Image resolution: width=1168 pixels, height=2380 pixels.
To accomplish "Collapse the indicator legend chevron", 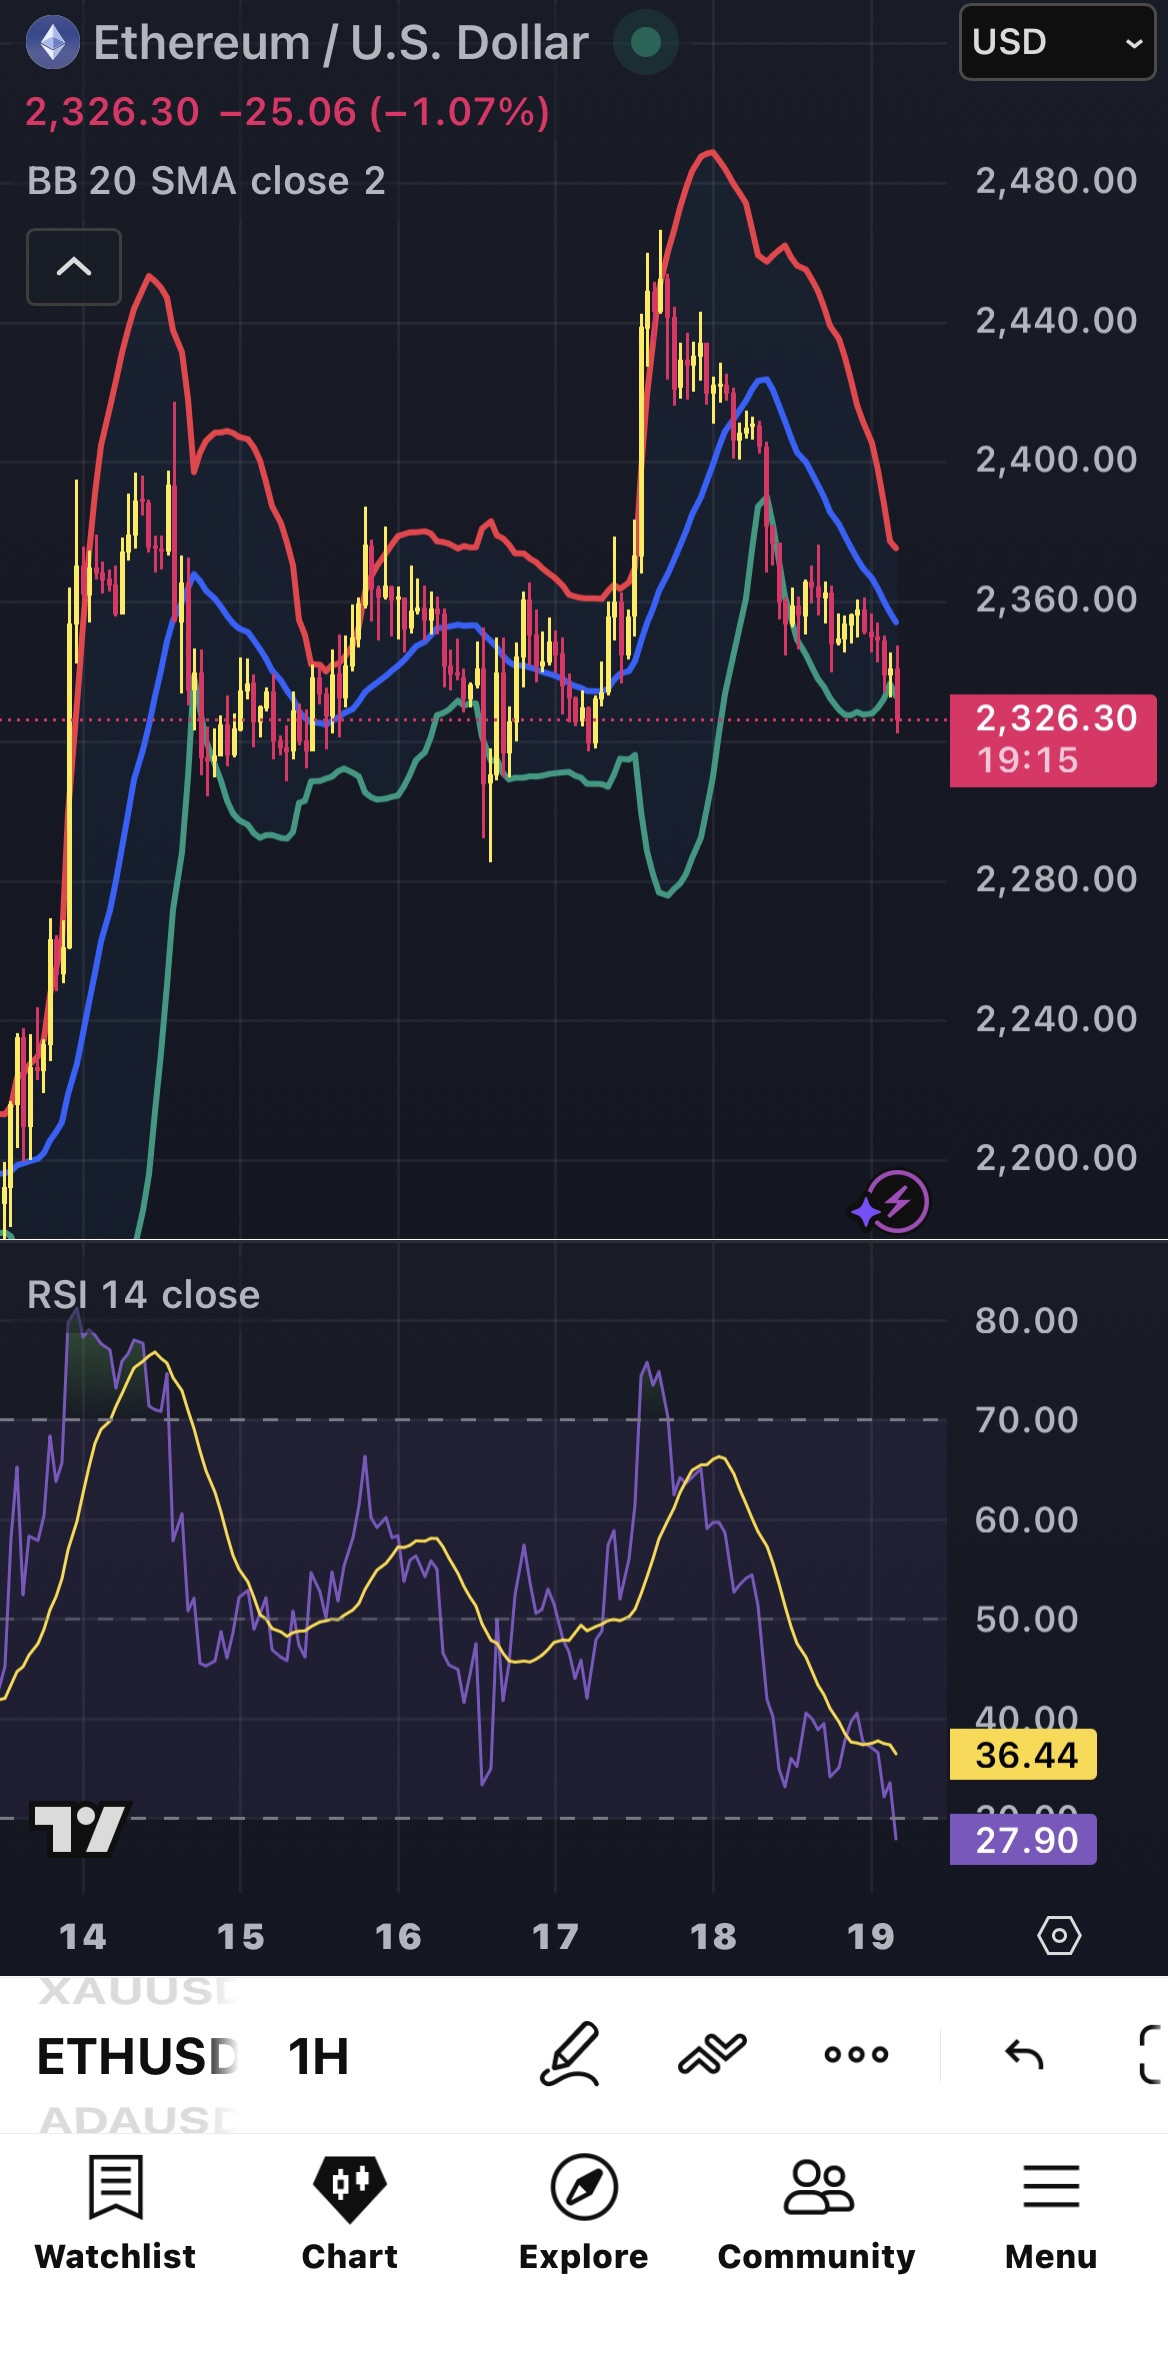I will click(x=74, y=267).
